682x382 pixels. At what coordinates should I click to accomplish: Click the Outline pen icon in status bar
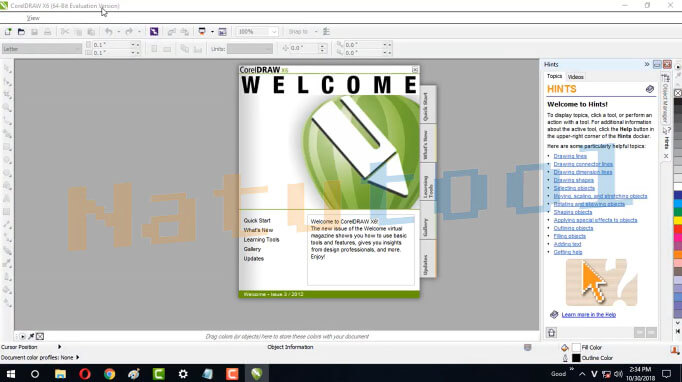565,358
